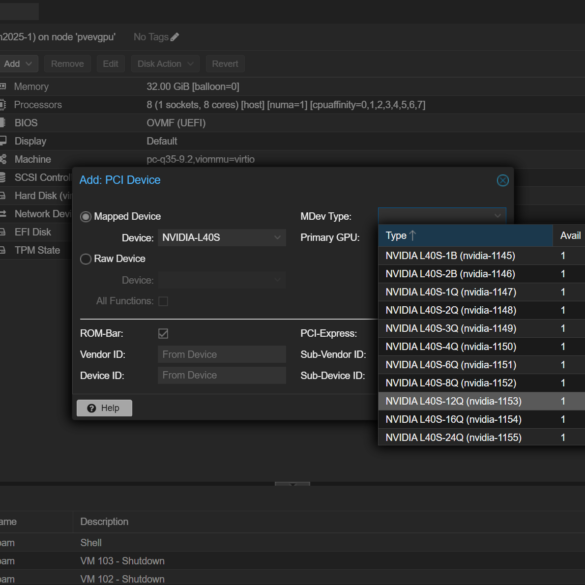
Task: Choose NVIDIA L40S-6Q (nvidia-1151)
Action: point(482,365)
